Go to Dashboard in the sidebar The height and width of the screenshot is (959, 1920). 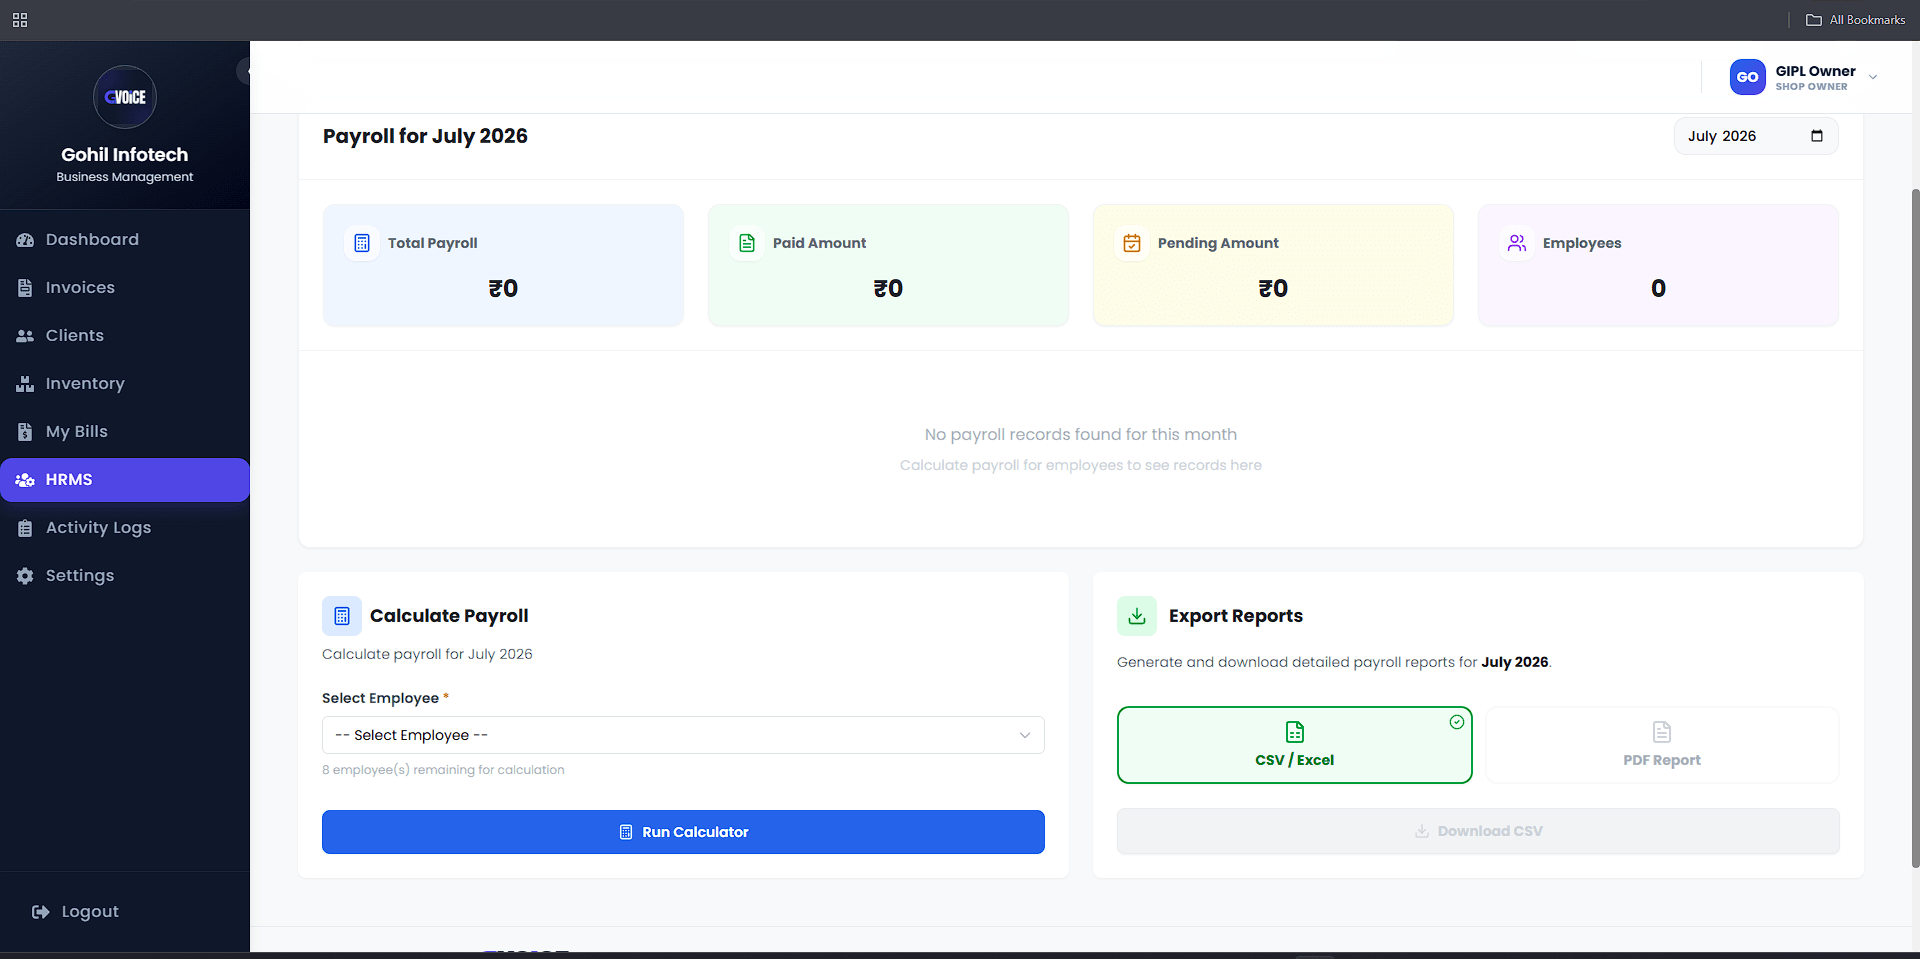pyautogui.click(x=125, y=240)
